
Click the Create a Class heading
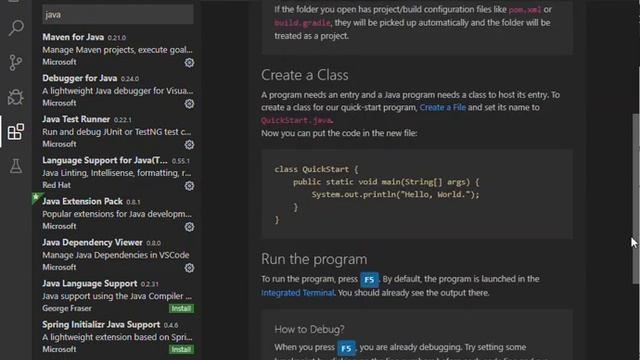[305, 75]
